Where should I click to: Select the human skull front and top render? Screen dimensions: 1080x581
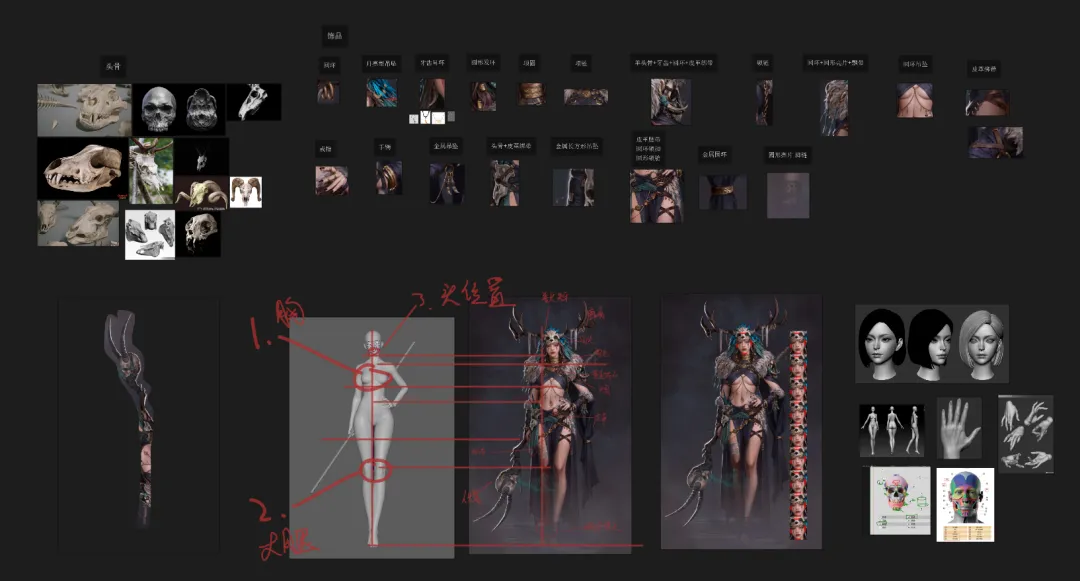(x=178, y=108)
